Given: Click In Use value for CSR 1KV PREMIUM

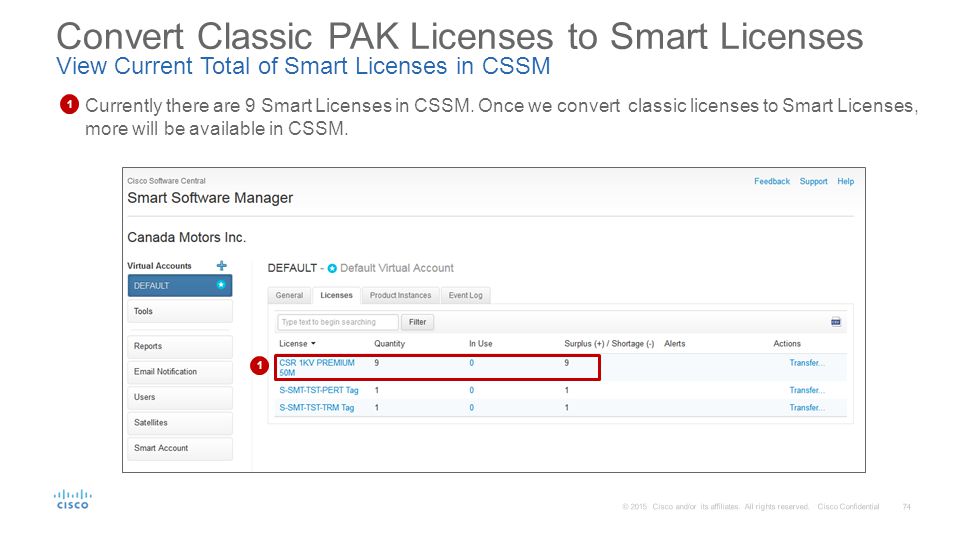Looking at the screenshot, I should point(471,362).
